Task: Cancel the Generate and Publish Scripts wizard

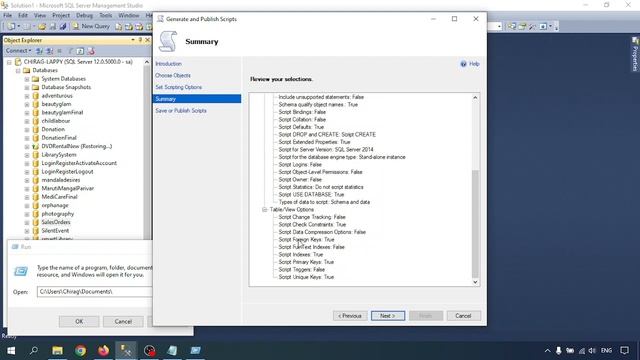Action: pos(463,316)
